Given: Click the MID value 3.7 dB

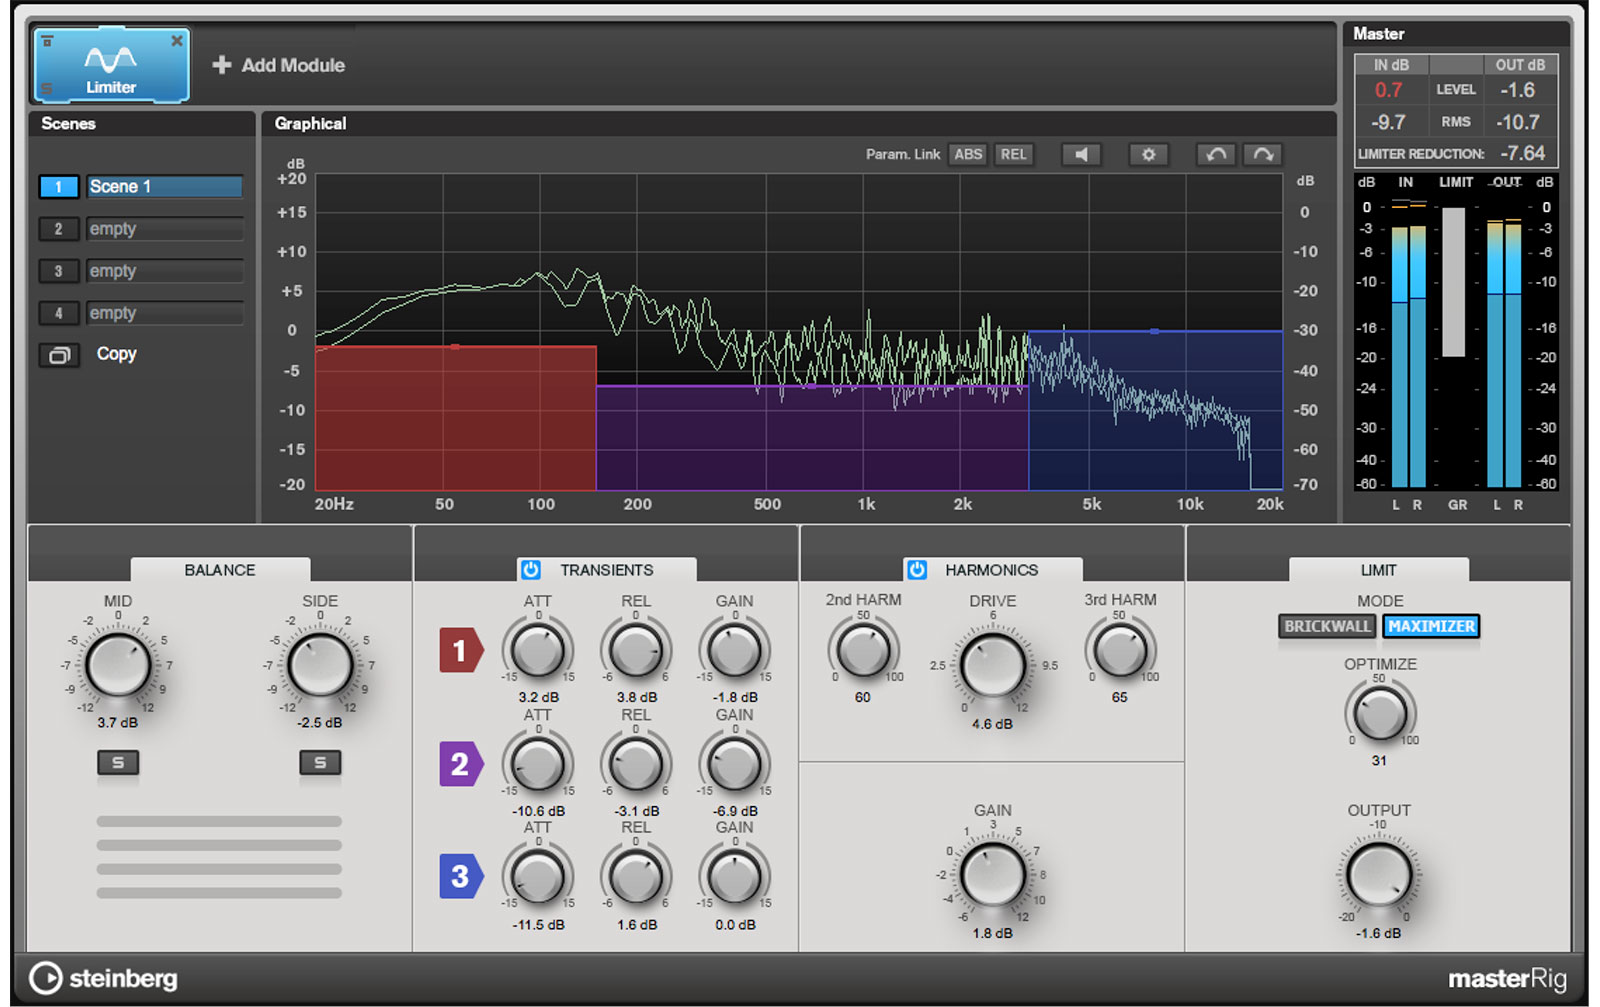Looking at the screenshot, I should (118, 722).
